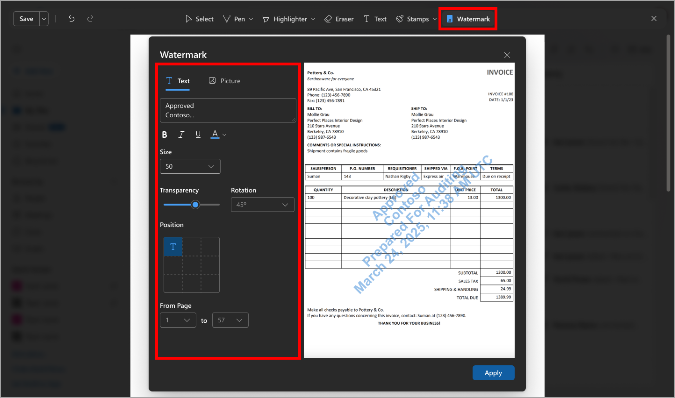Viewport: 675px width, 398px height.
Task: Open the font color dropdown arrow
Action: (224, 135)
